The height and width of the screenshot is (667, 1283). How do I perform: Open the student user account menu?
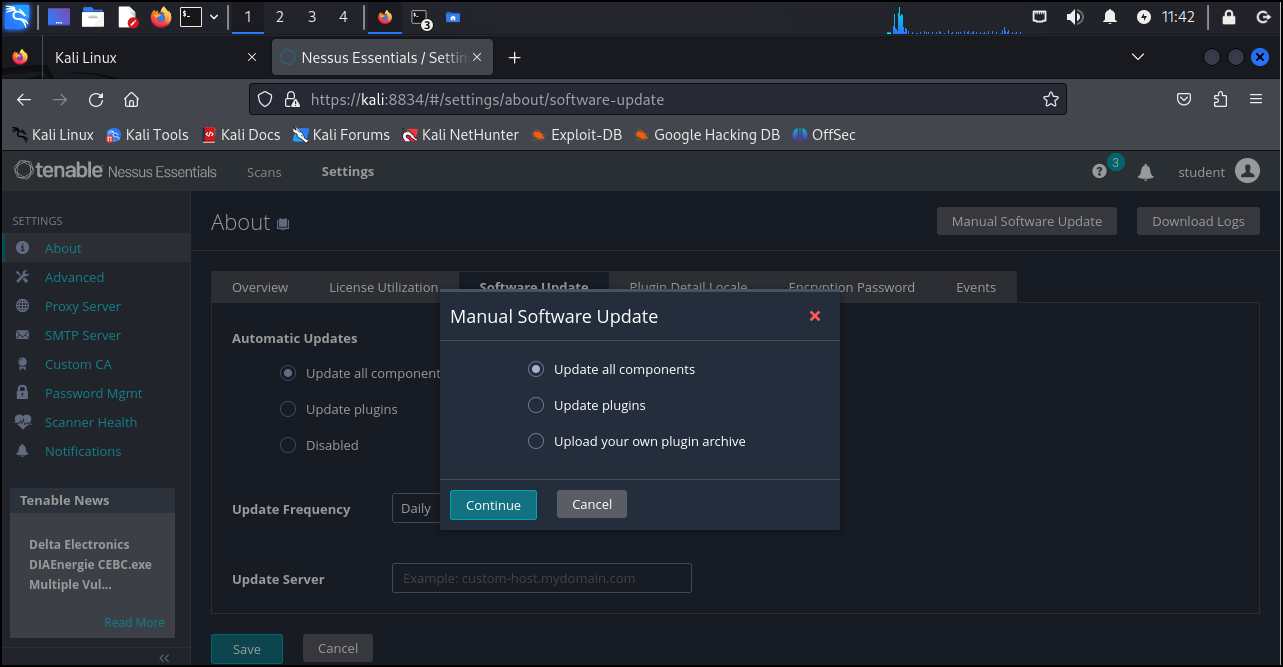point(1218,172)
